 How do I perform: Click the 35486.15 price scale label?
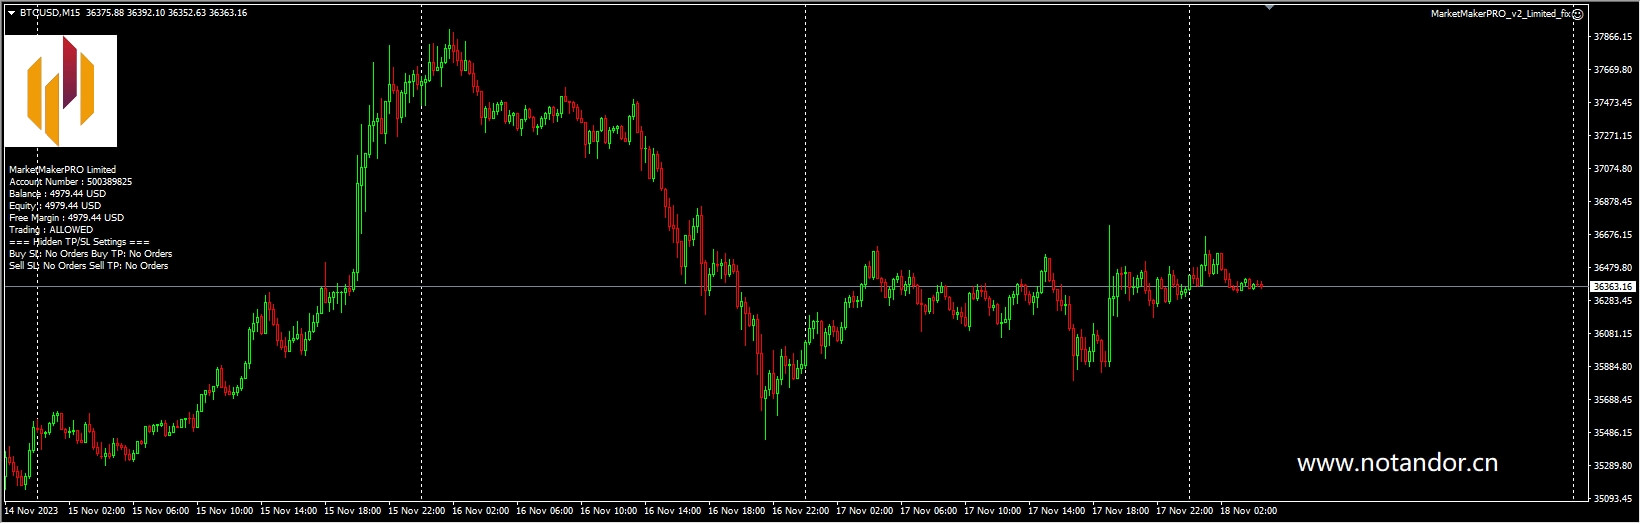click(x=1612, y=433)
